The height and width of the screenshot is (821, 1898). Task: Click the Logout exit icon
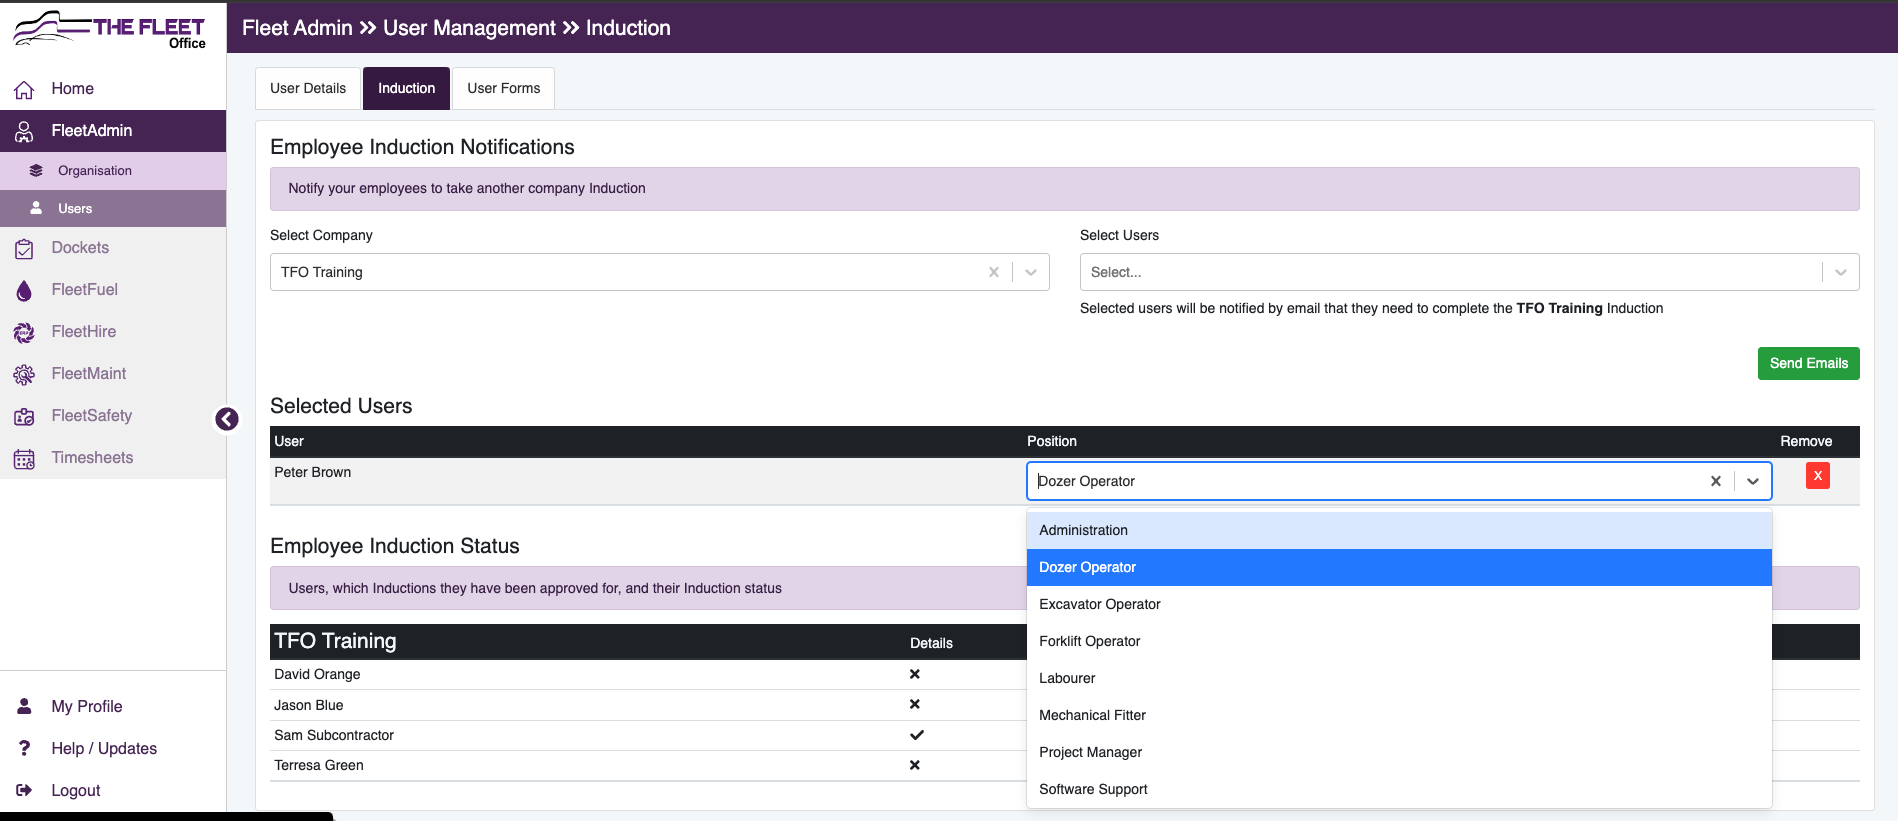24,790
